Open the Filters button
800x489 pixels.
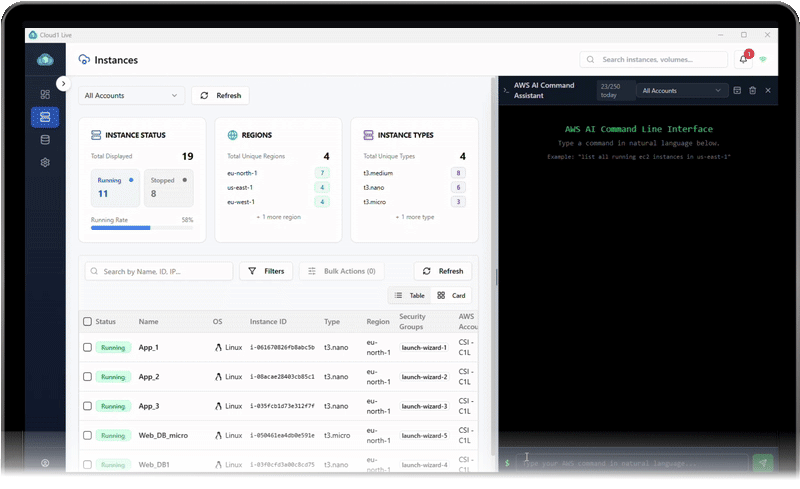266,272
